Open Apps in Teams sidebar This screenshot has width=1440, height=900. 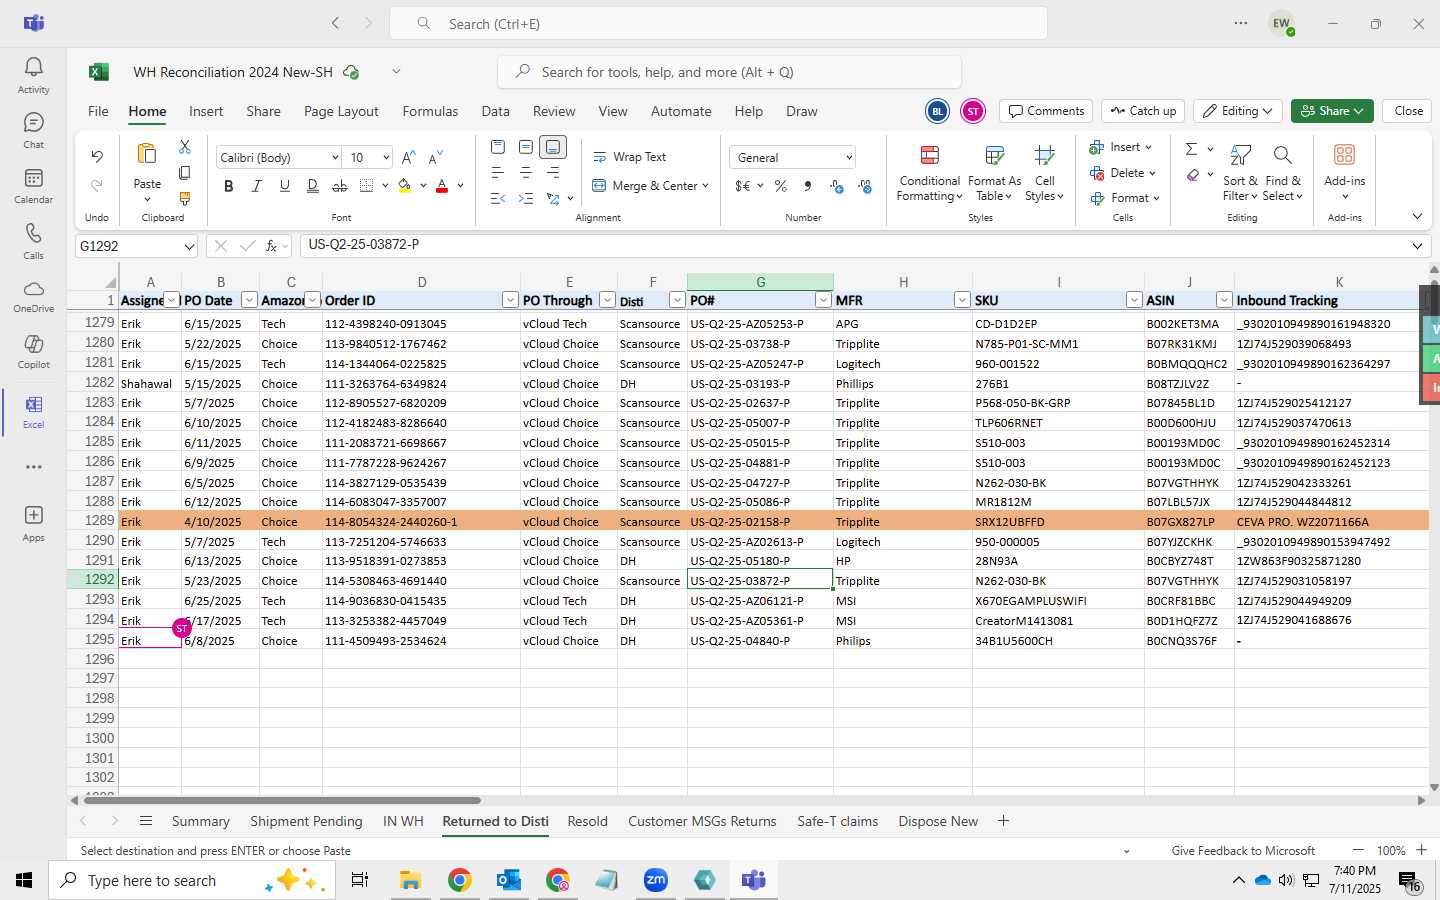pyautogui.click(x=33, y=523)
